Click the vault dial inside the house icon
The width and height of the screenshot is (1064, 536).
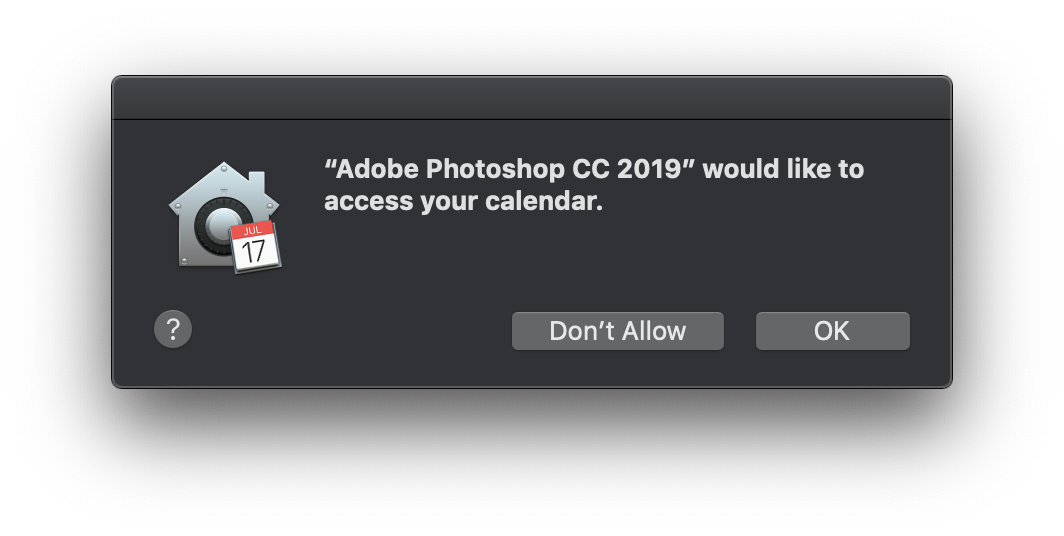(x=221, y=224)
